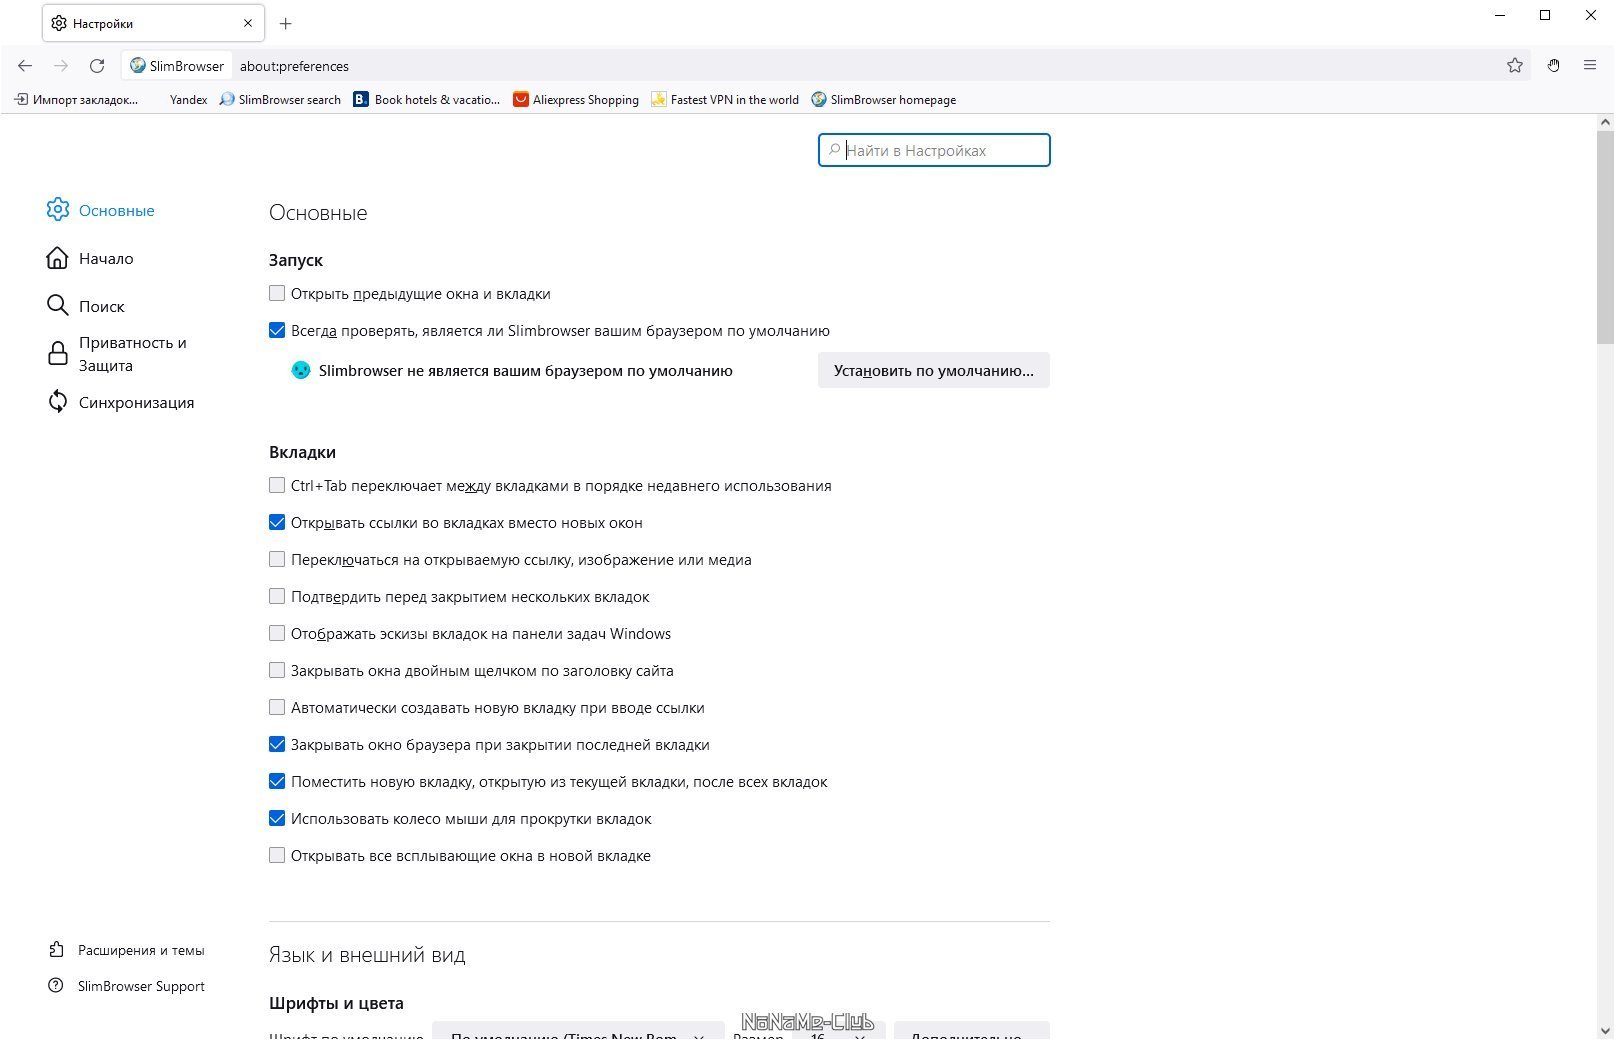Image resolution: width=1615 pixels, height=1040 pixels.
Task: Open the font size Размер dropdown
Action: tap(838, 1034)
